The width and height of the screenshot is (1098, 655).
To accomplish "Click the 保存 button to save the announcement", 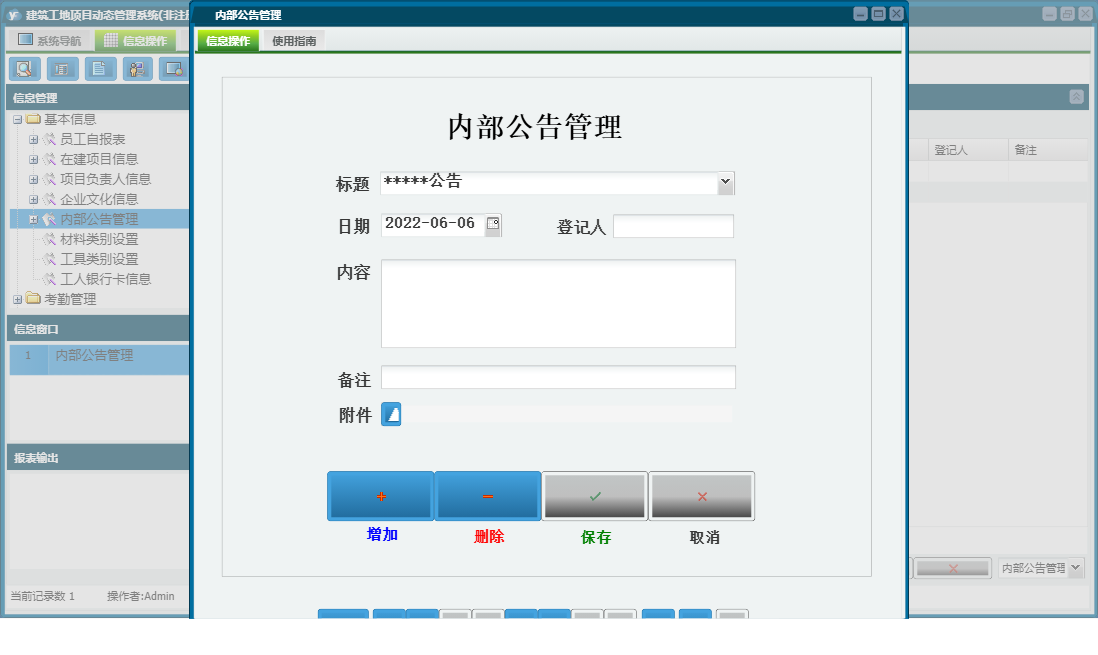I will click(594, 495).
